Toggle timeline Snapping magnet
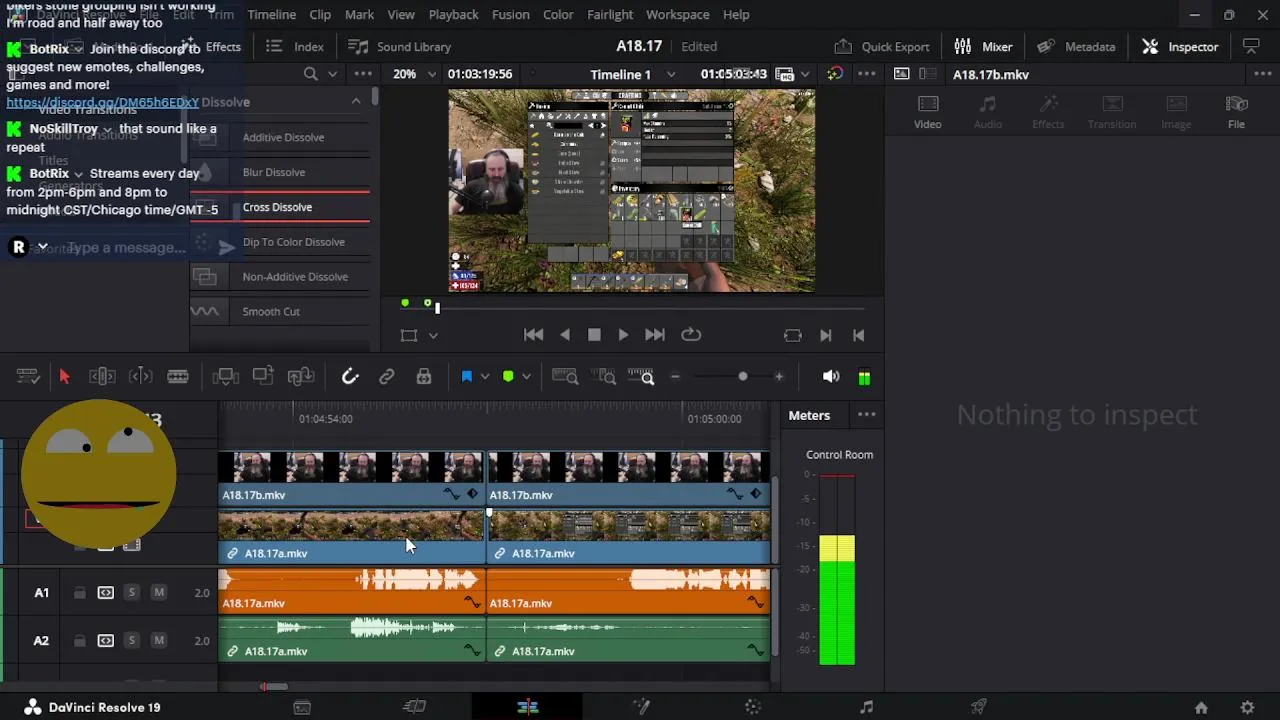This screenshot has height=720, width=1280. (350, 376)
